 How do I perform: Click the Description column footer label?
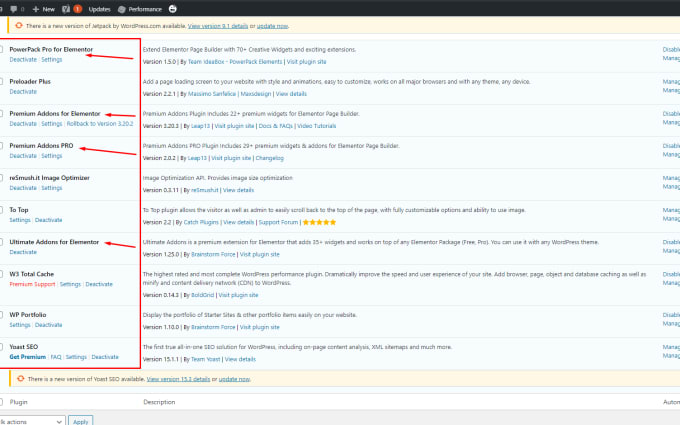click(159, 402)
